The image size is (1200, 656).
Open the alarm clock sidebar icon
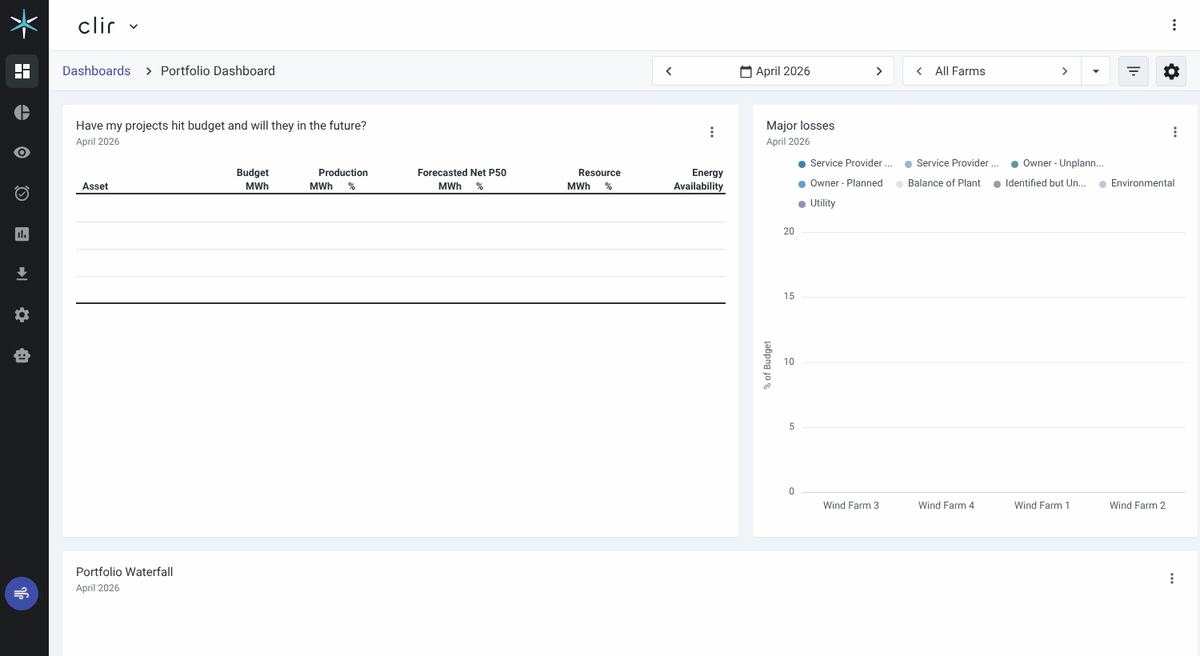22,193
